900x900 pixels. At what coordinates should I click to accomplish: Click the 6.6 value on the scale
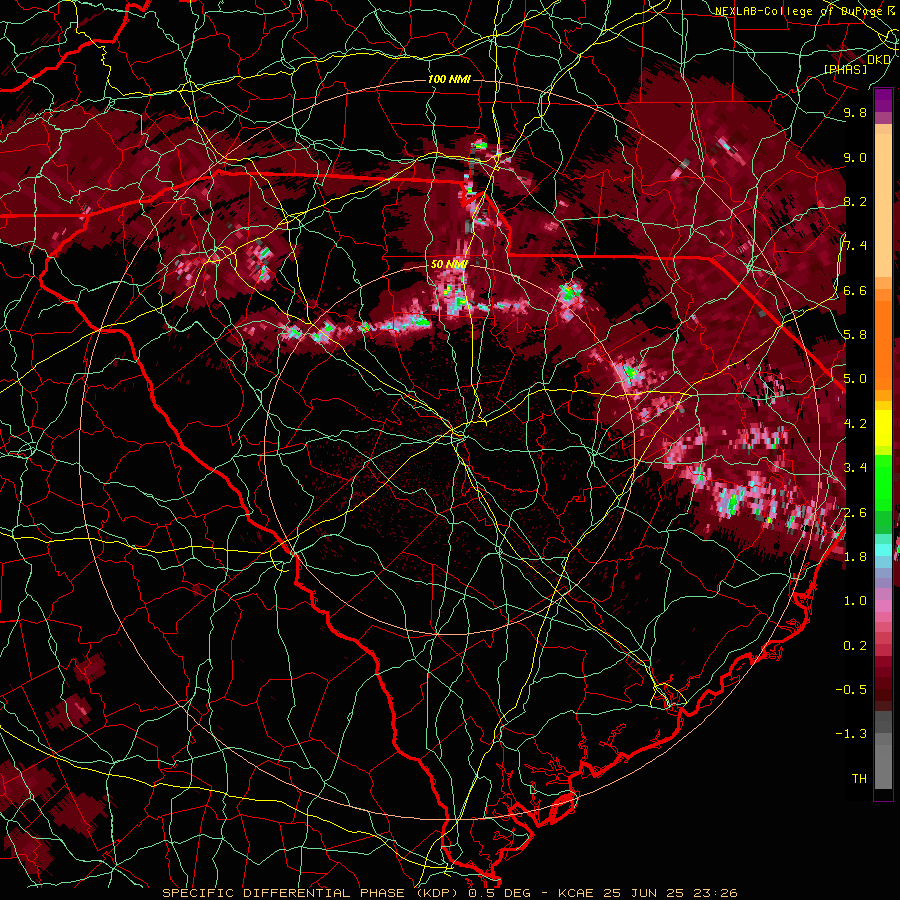click(x=855, y=290)
